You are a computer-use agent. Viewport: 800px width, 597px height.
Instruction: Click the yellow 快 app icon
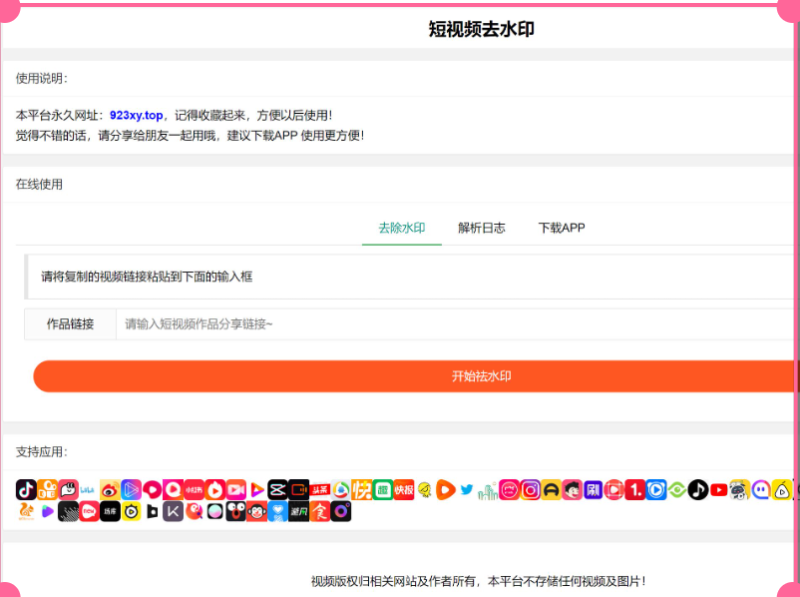[362, 490]
